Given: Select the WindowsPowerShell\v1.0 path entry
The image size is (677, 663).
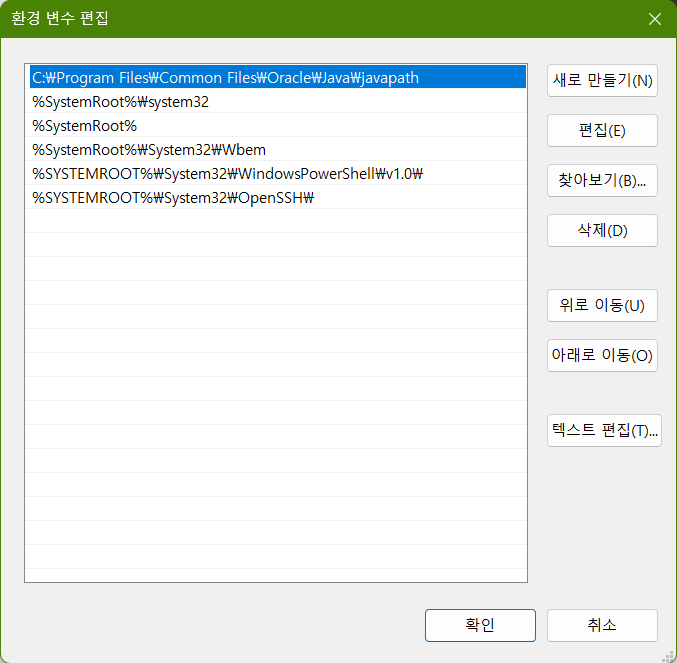Looking at the screenshot, I should point(276,174).
